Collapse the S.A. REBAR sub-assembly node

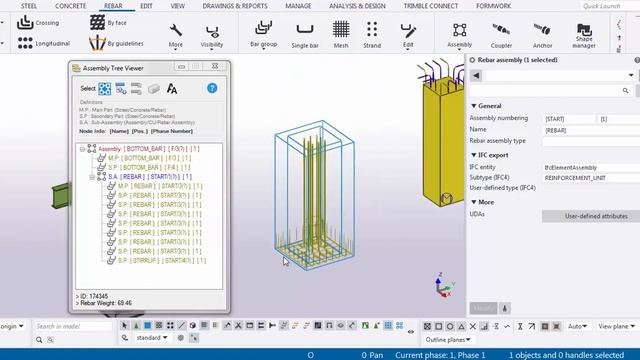click(92, 177)
